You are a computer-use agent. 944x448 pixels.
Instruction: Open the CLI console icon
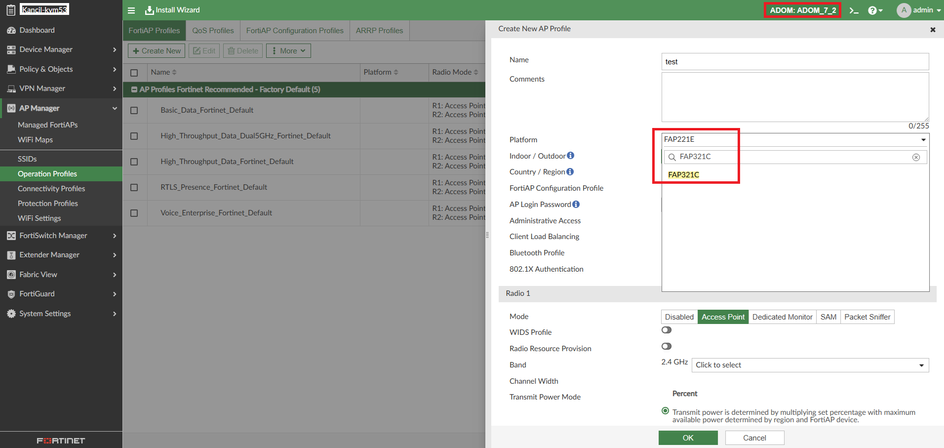(853, 10)
